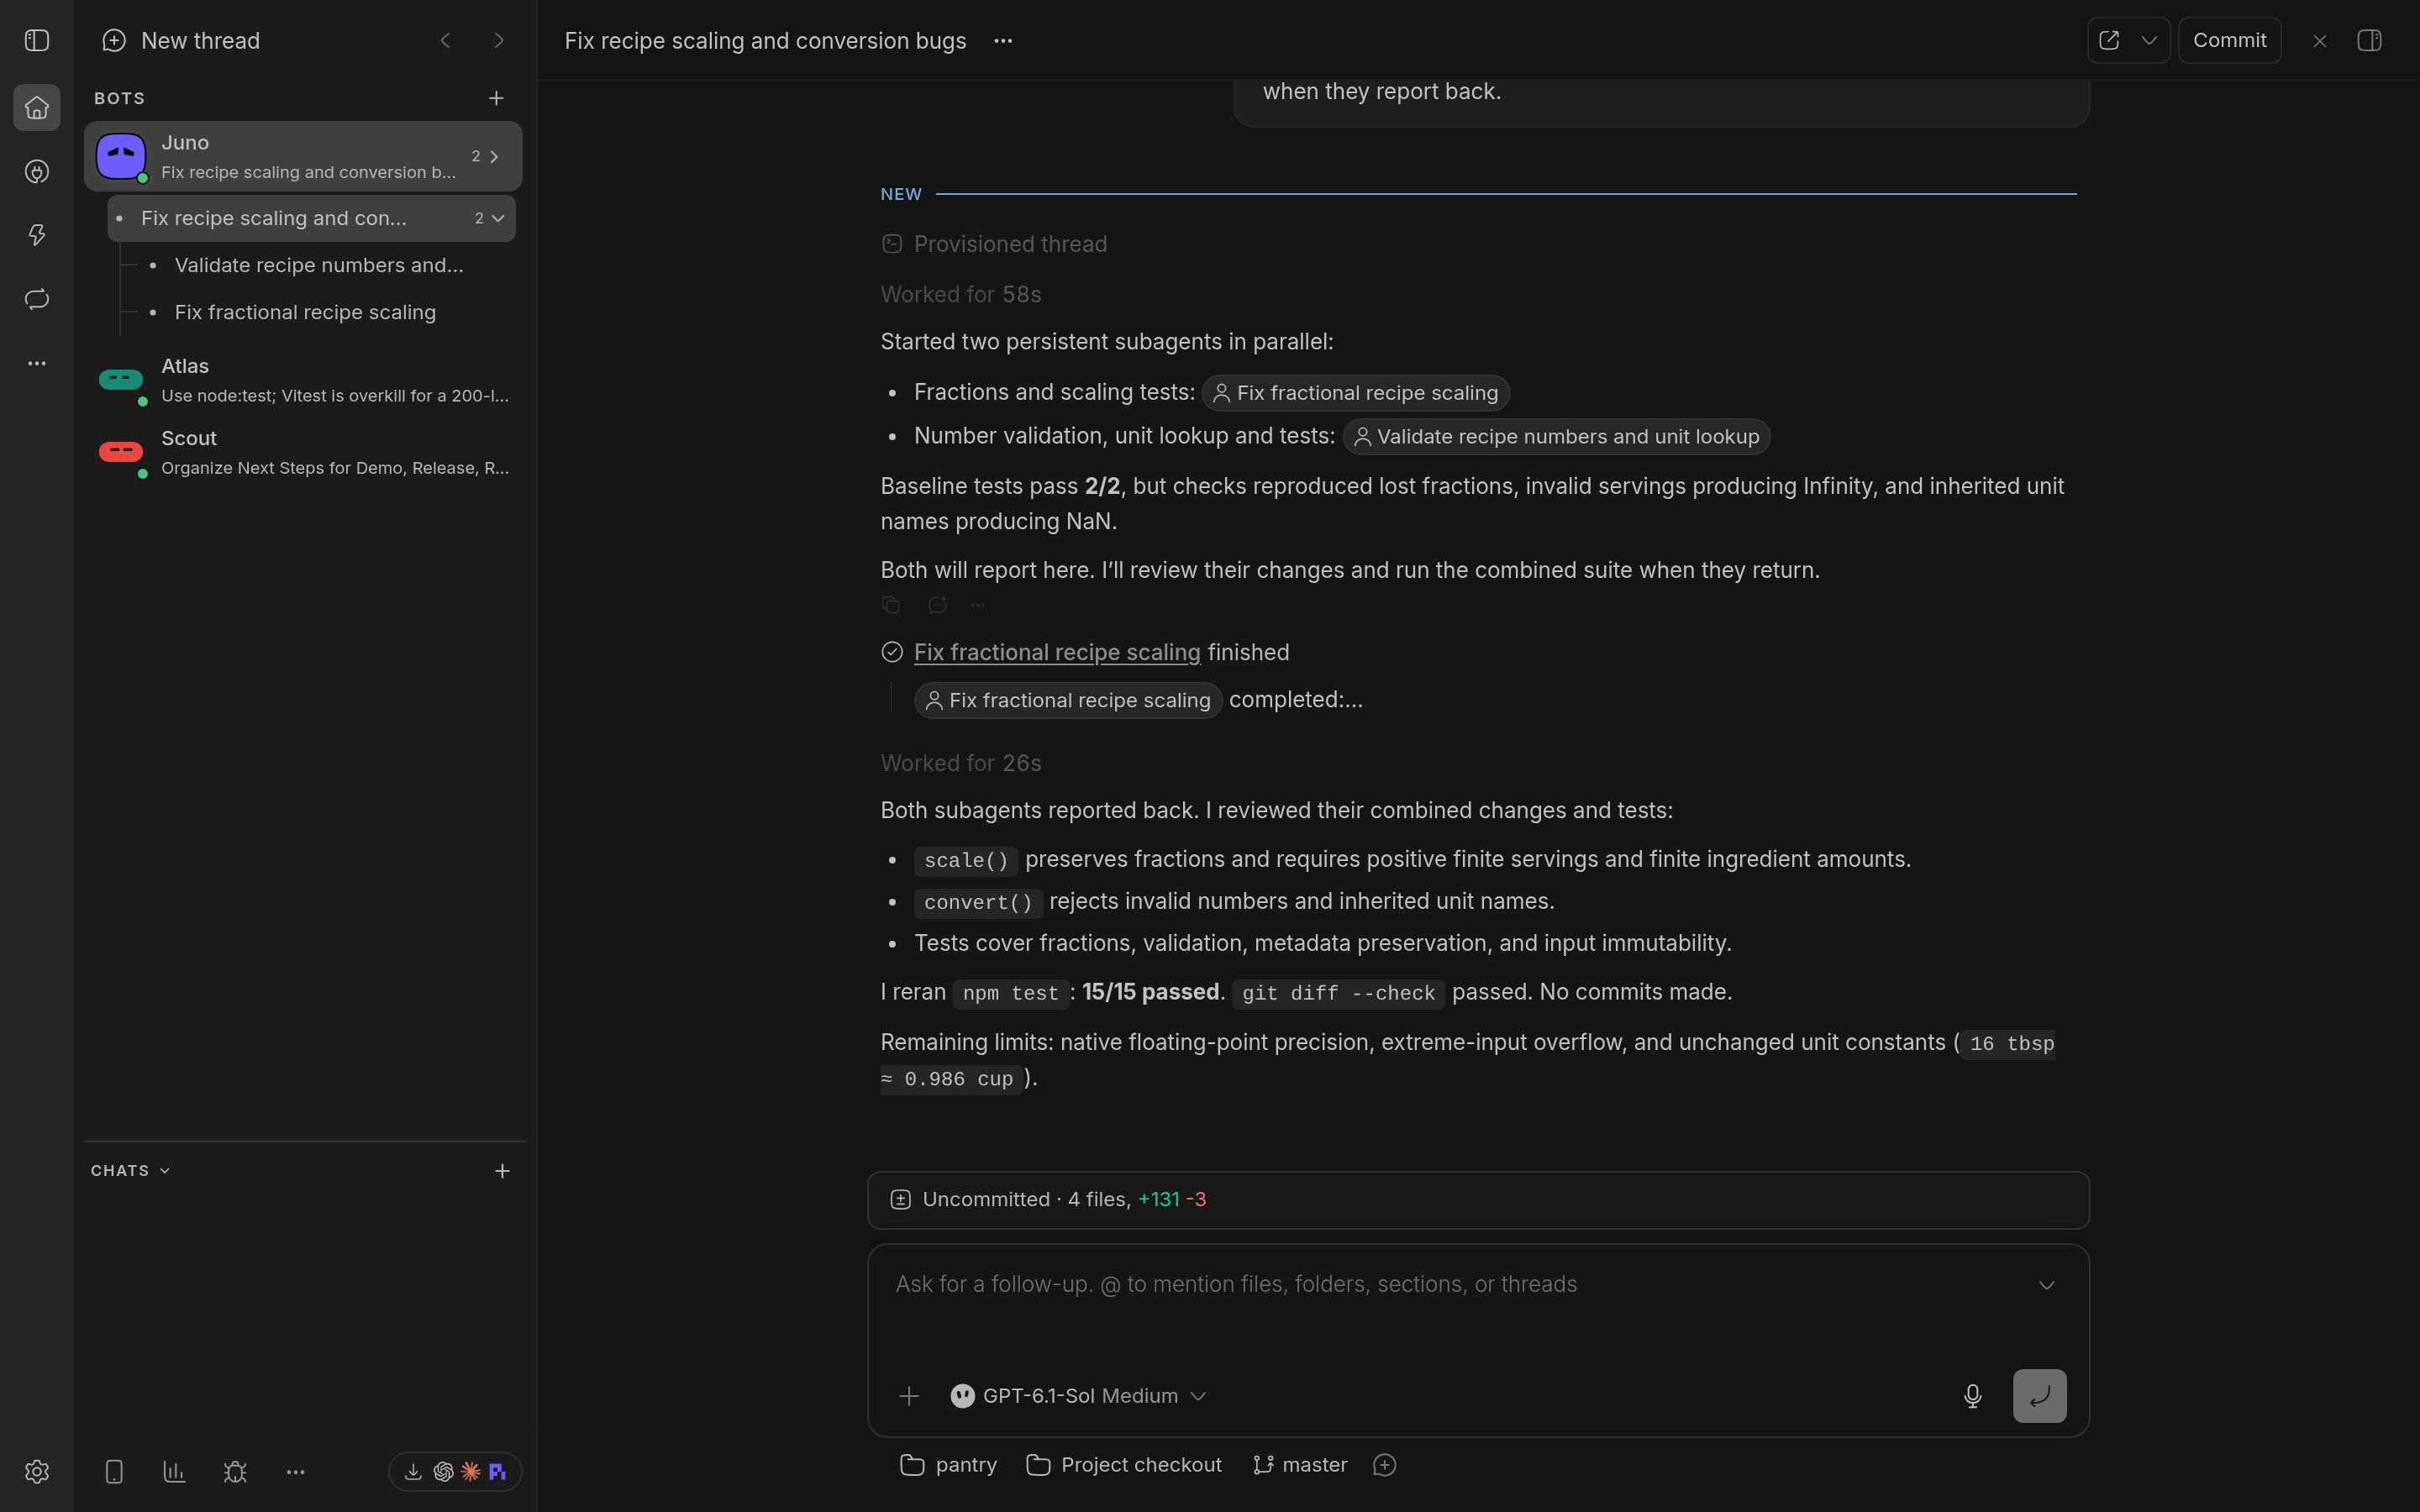Start voice input with microphone icon
2420x1512 pixels.
[1972, 1395]
